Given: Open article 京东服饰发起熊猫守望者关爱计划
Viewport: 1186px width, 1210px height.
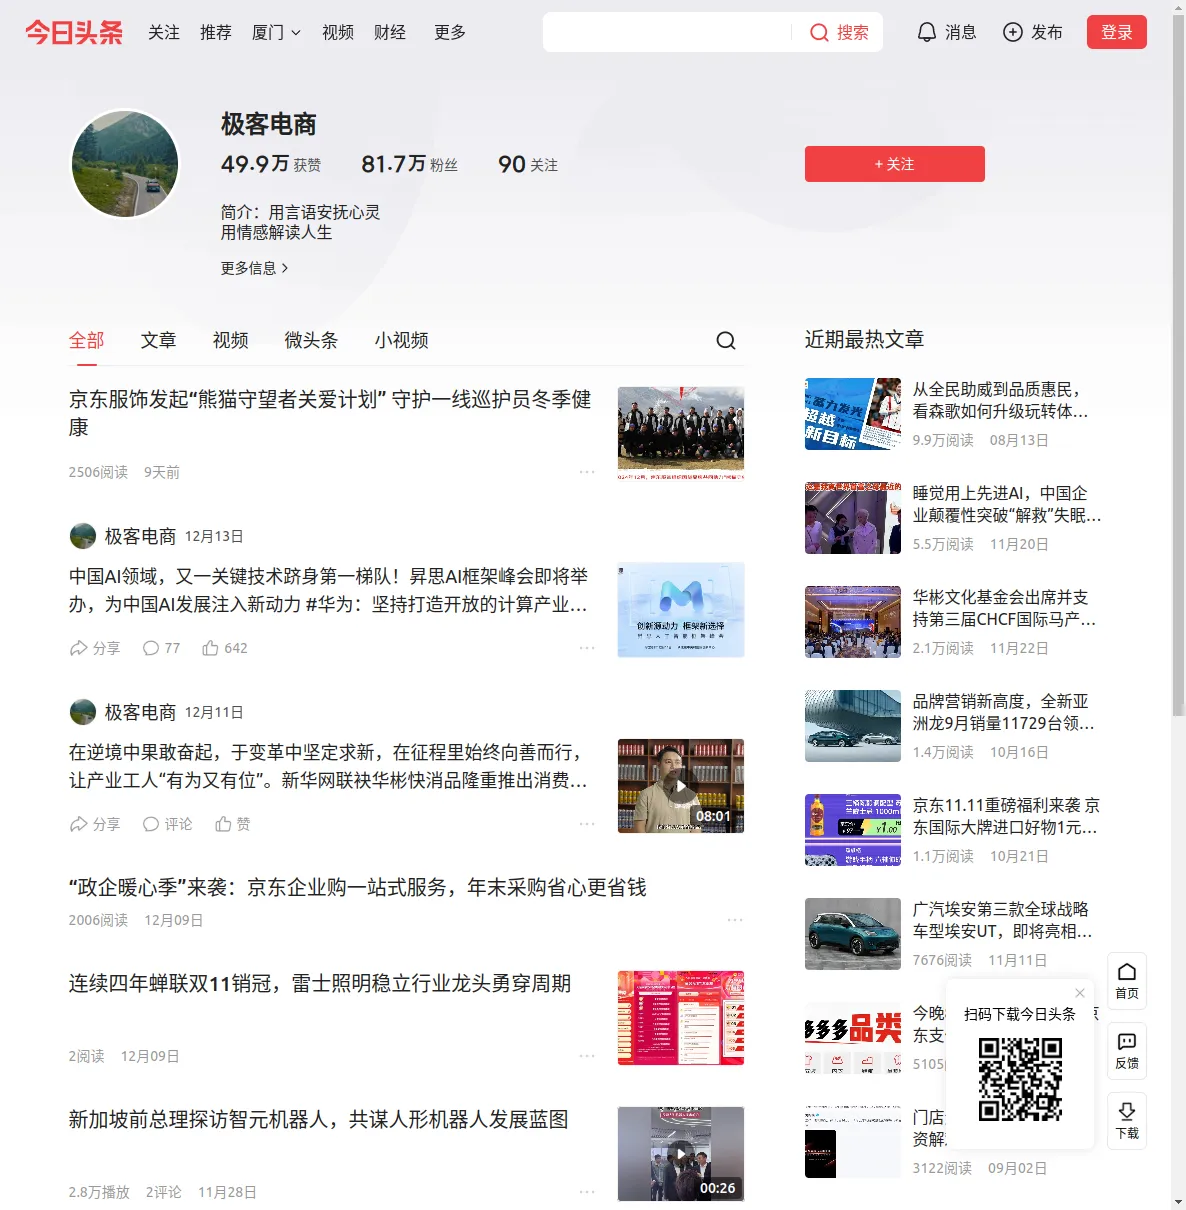Looking at the screenshot, I should 330,413.
